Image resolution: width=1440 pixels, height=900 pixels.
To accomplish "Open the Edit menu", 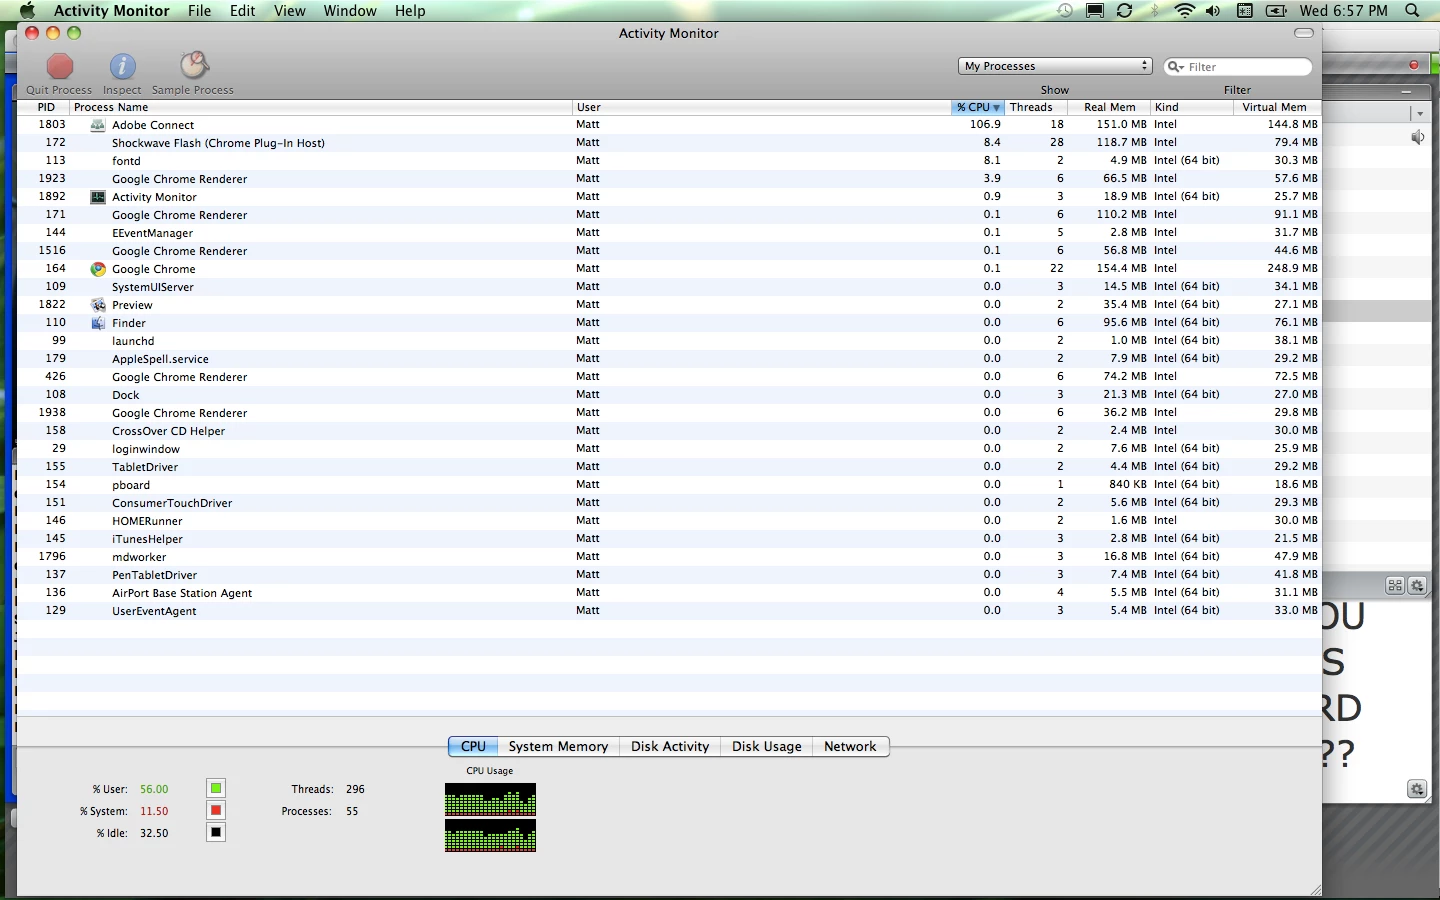I will tap(243, 10).
